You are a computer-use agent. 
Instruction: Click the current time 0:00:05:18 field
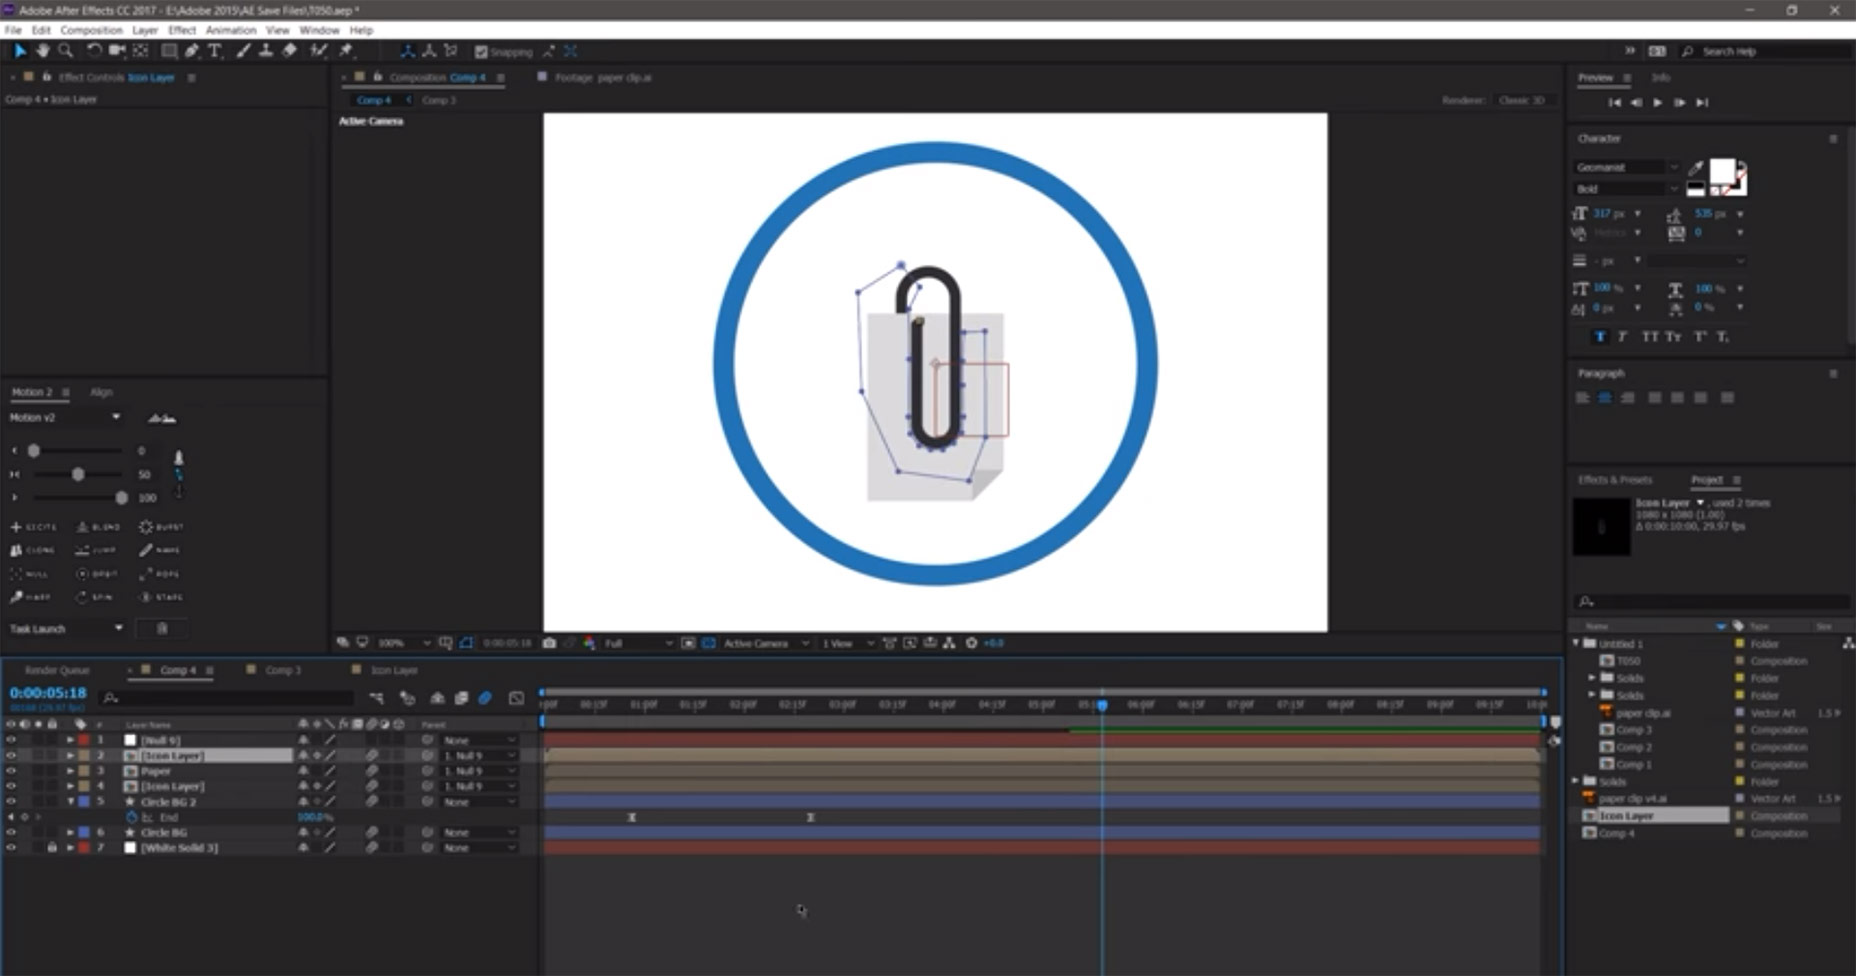click(x=48, y=692)
